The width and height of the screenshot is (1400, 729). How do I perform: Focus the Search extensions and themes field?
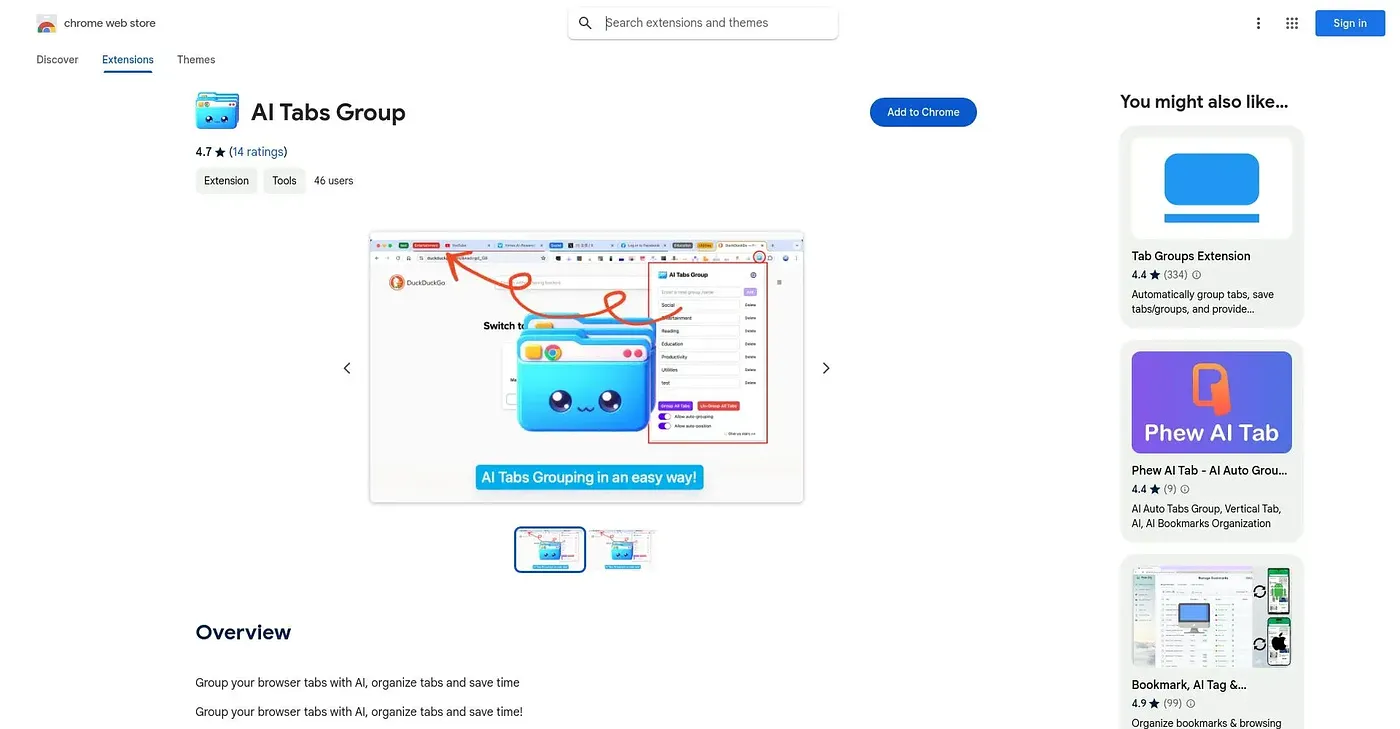click(x=703, y=23)
